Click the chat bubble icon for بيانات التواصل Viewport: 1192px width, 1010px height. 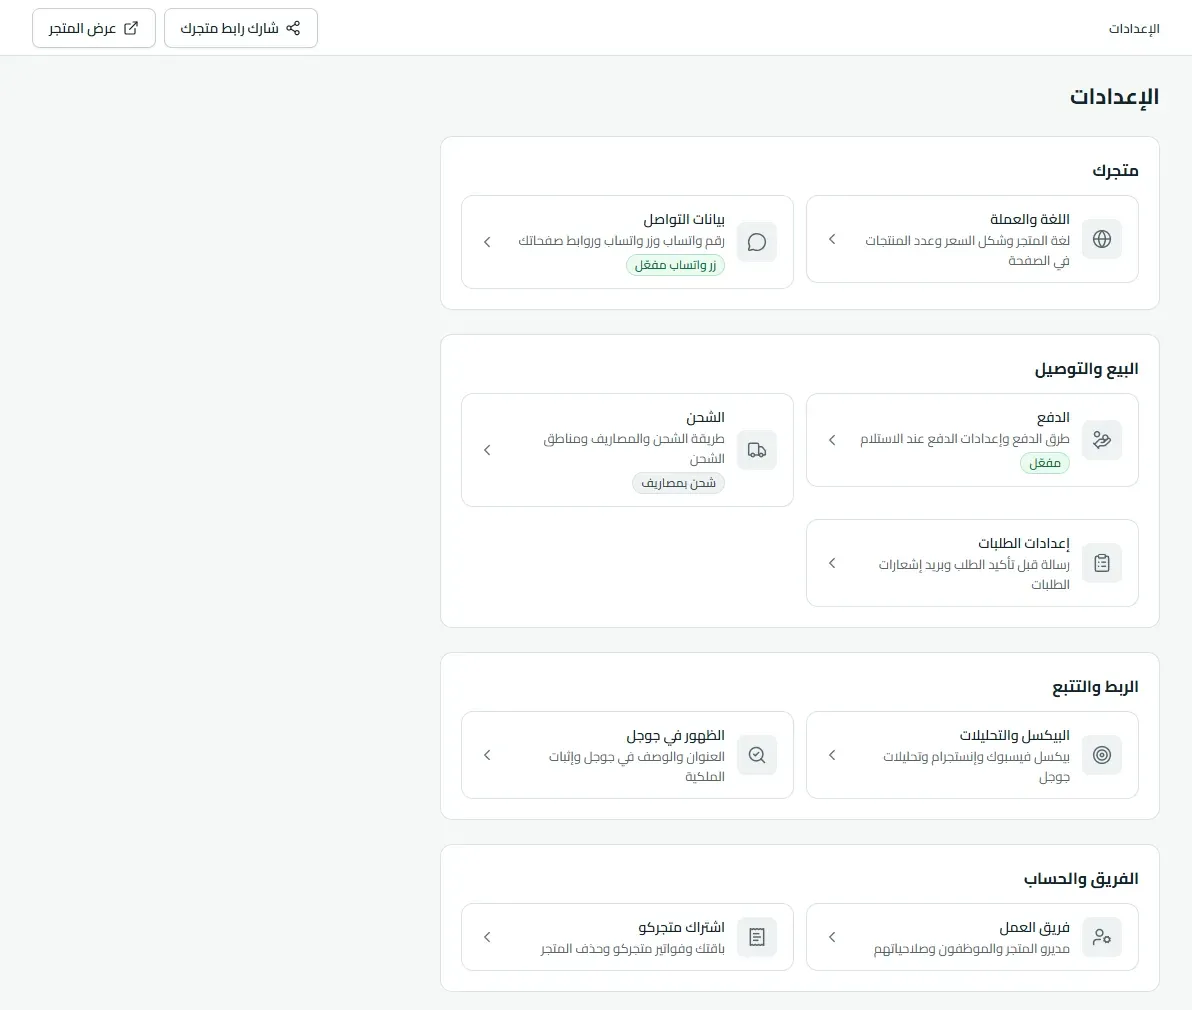756,242
